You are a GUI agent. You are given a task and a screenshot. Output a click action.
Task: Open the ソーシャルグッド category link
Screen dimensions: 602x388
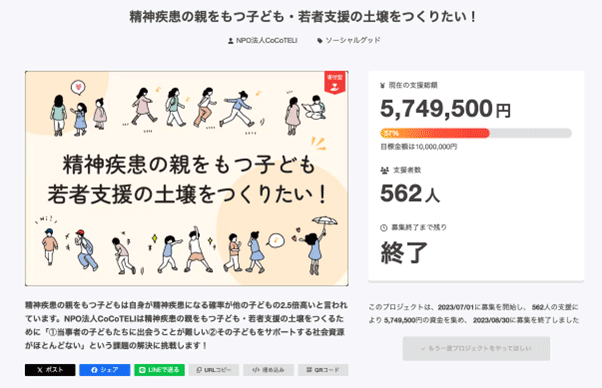[353, 40]
